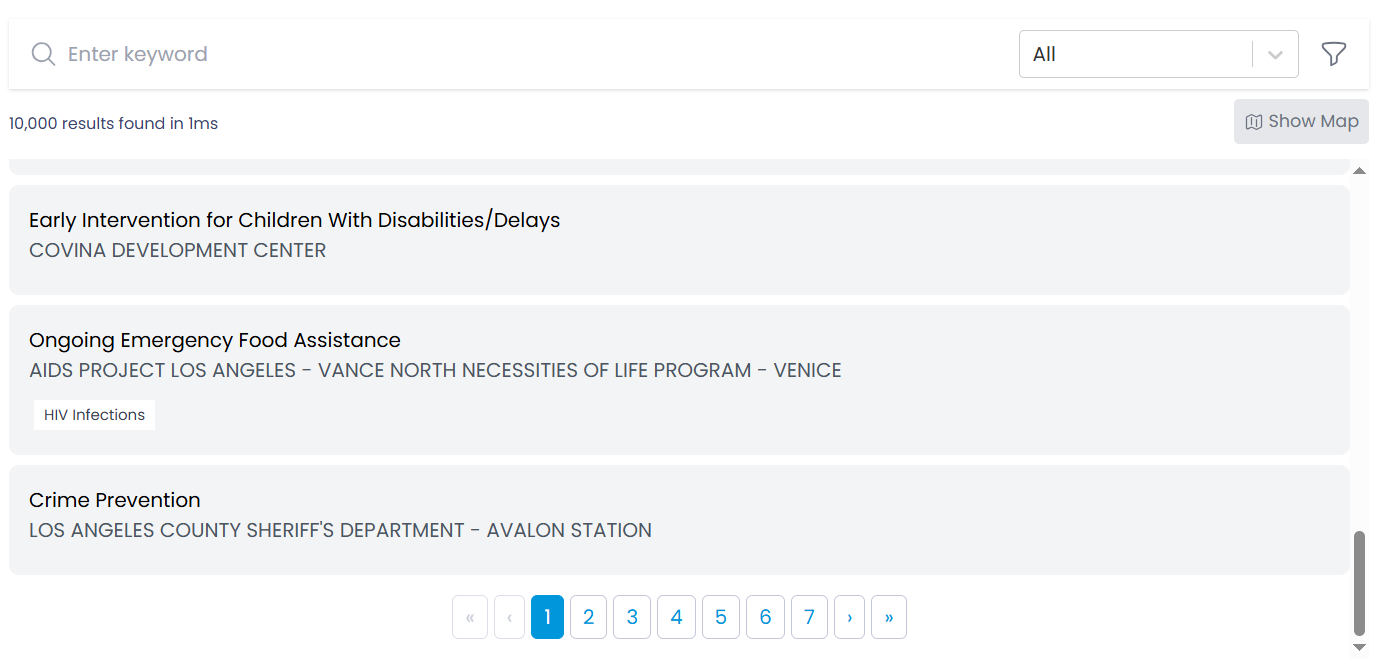Viewport: 1382px width, 668px height.
Task: Open the filter funnel icon
Action: [1333, 54]
